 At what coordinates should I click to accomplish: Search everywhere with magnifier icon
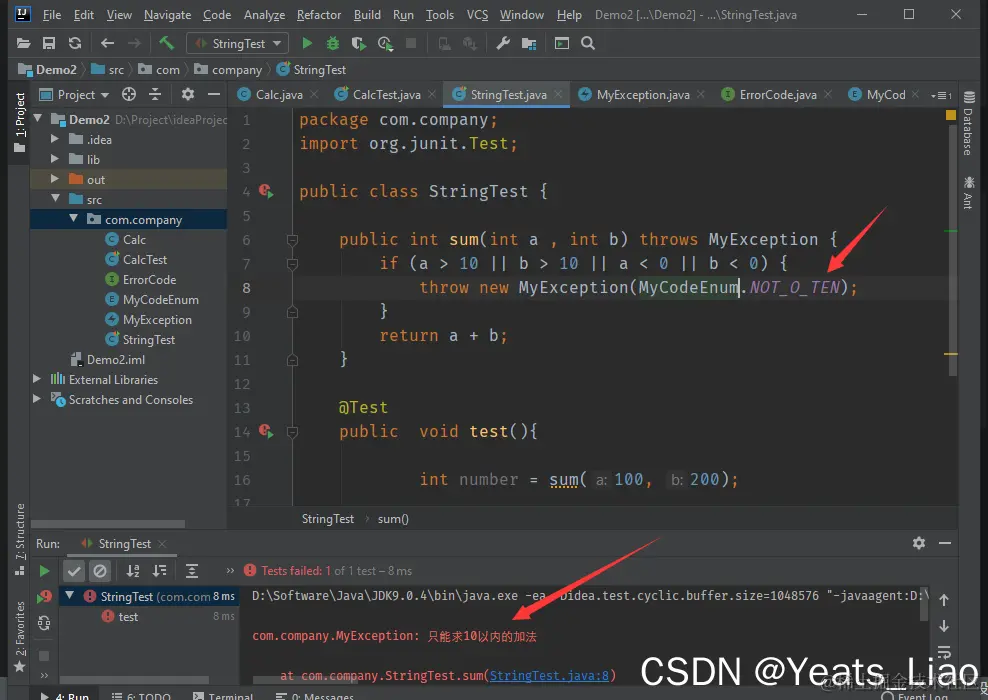point(588,43)
